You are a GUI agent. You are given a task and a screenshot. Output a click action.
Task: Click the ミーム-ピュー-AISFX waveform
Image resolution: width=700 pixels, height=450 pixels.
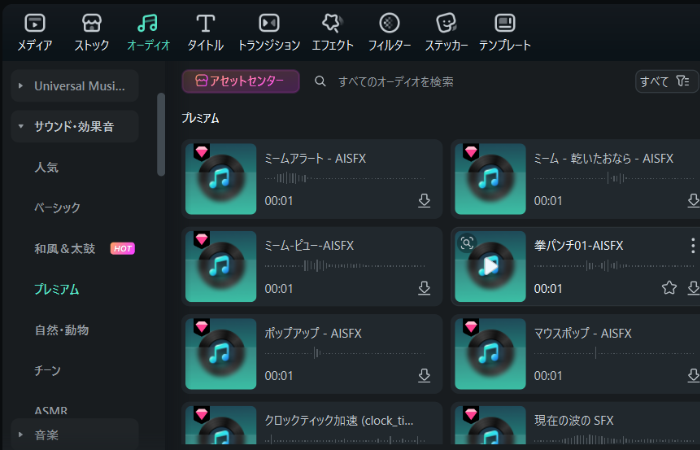click(x=345, y=266)
